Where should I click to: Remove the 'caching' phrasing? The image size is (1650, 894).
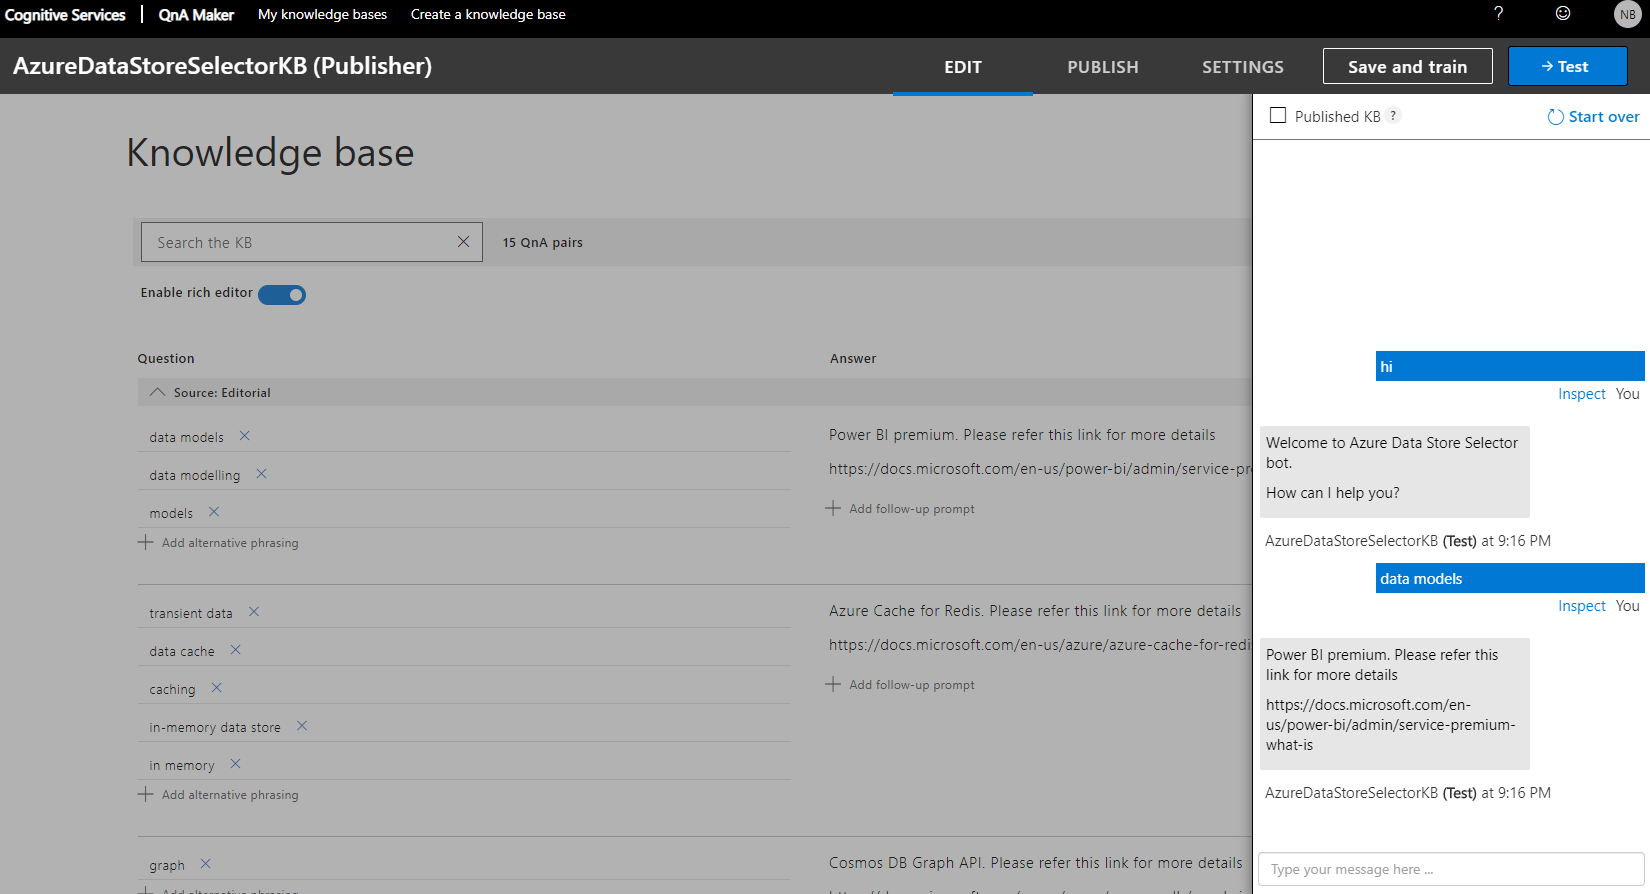[x=216, y=688]
